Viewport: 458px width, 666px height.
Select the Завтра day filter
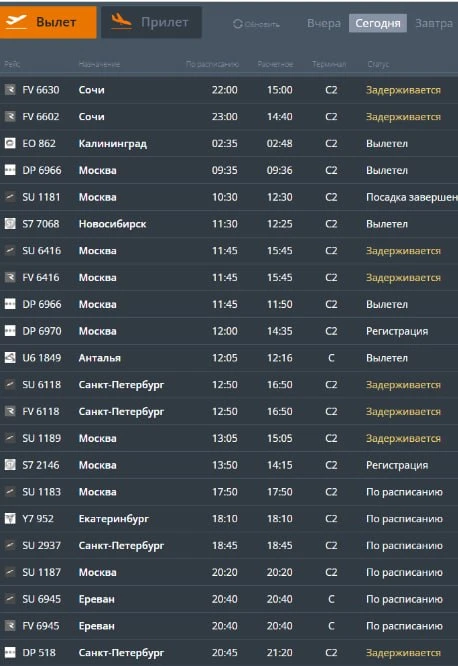(434, 23)
